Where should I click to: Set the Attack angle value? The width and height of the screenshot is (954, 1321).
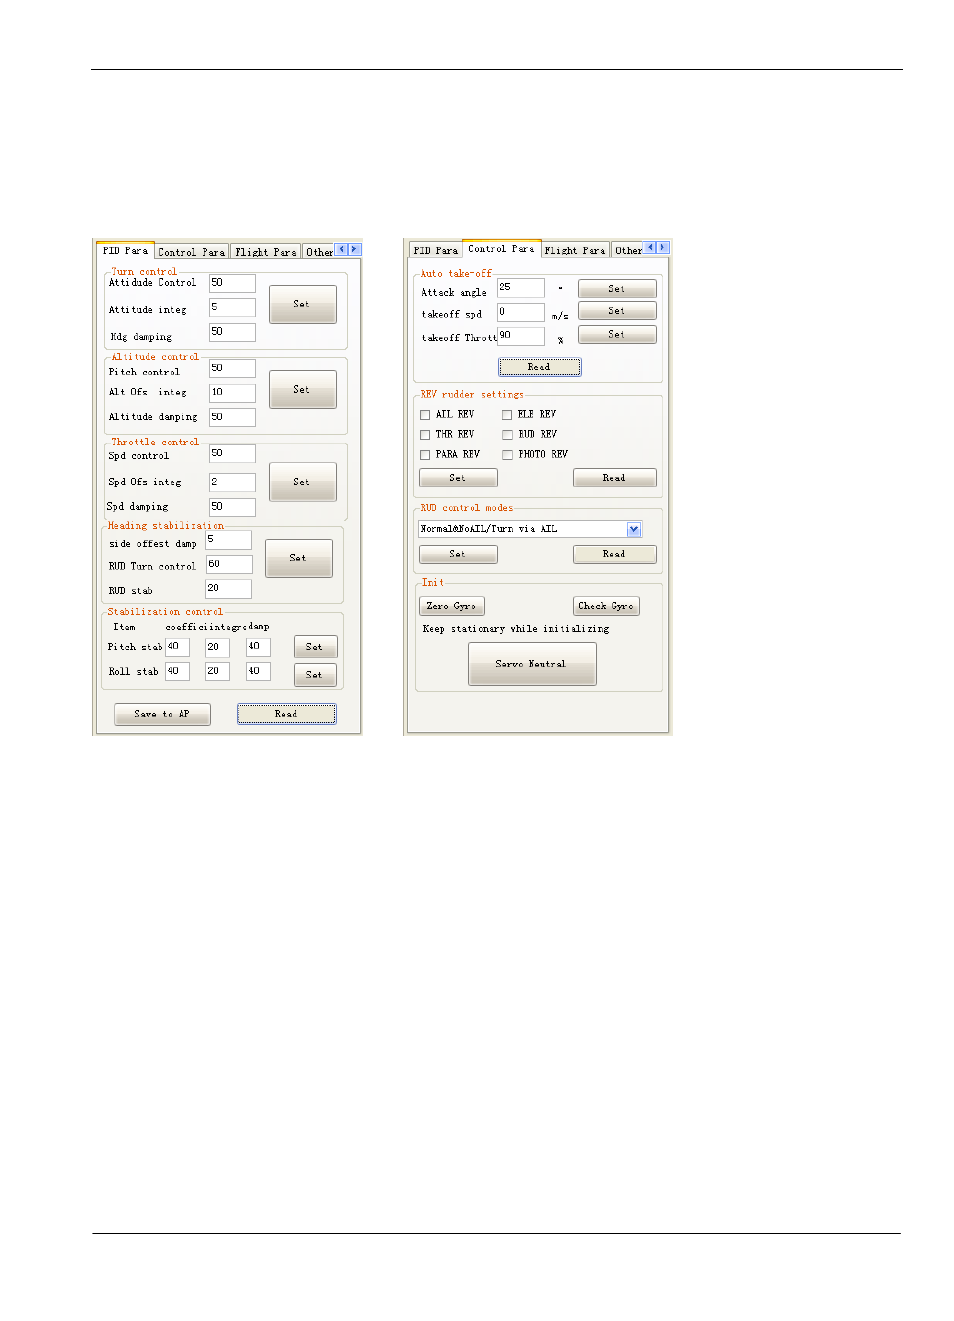pyautogui.click(x=617, y=289)
